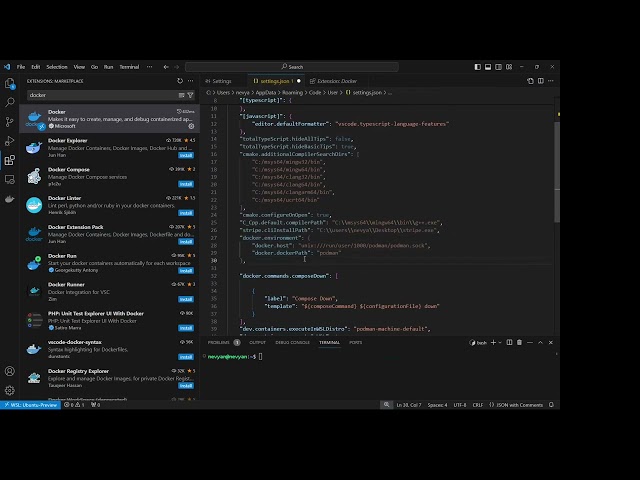
Task: Switch to the Ports panel tab
Action: tap(356, 342)
